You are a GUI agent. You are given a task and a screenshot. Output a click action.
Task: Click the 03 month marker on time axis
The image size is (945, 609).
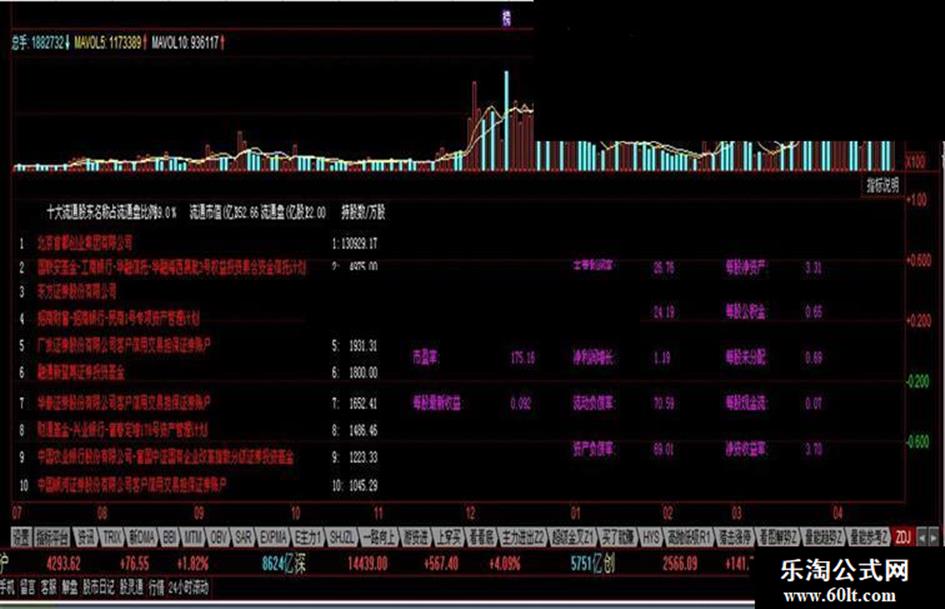click(x=736, y=513)
